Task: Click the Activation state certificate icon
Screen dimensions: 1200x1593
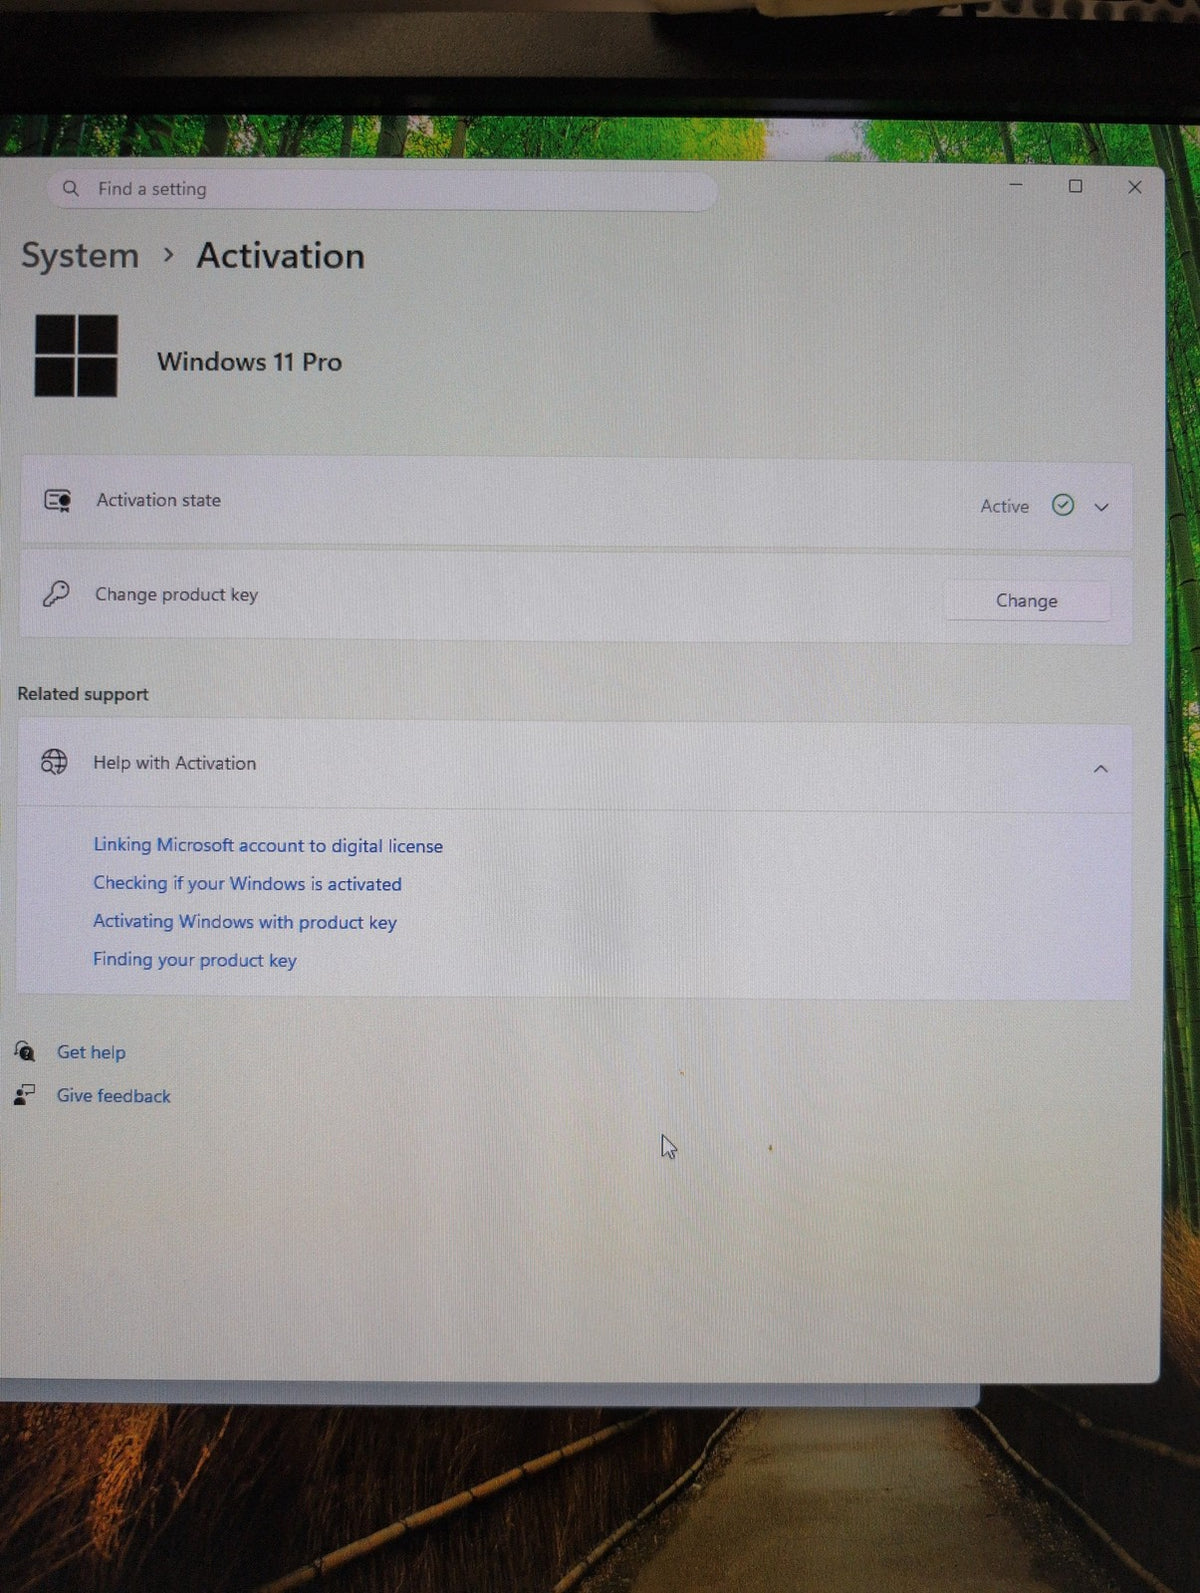Action: tap(58, 500)
